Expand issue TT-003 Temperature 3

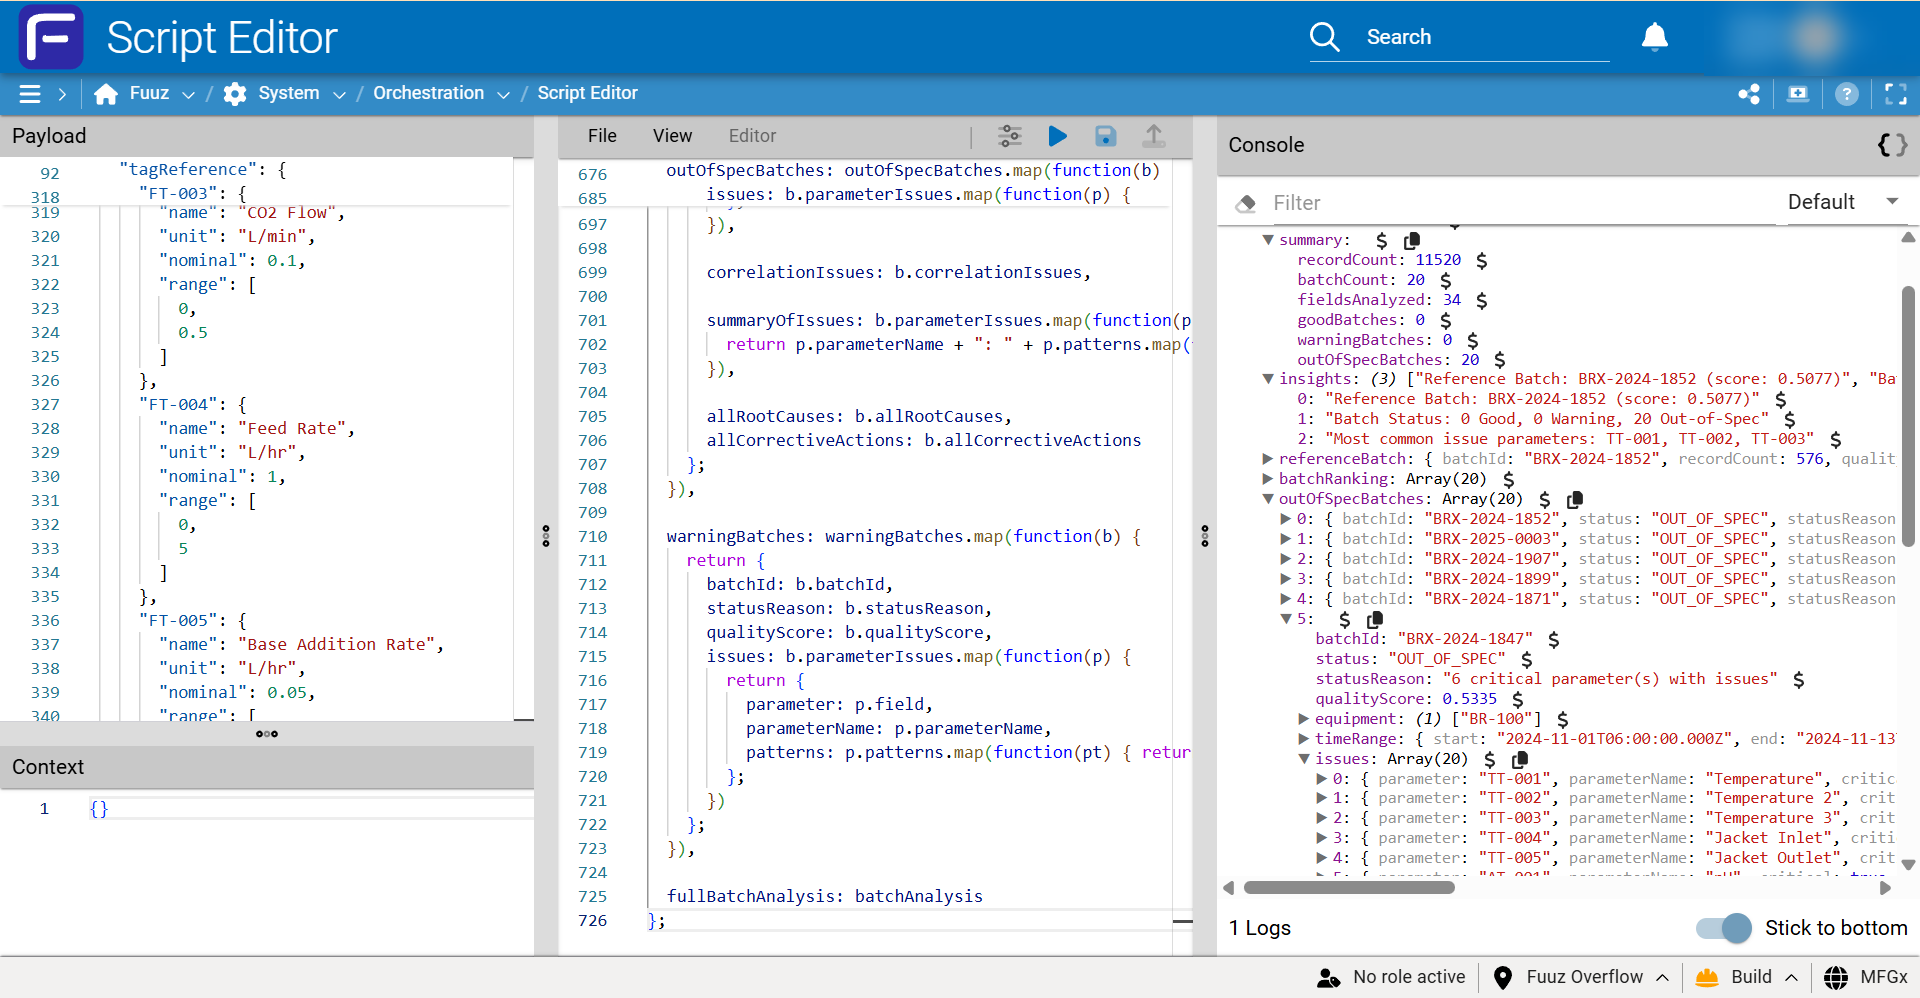(x=1322, y=818)
